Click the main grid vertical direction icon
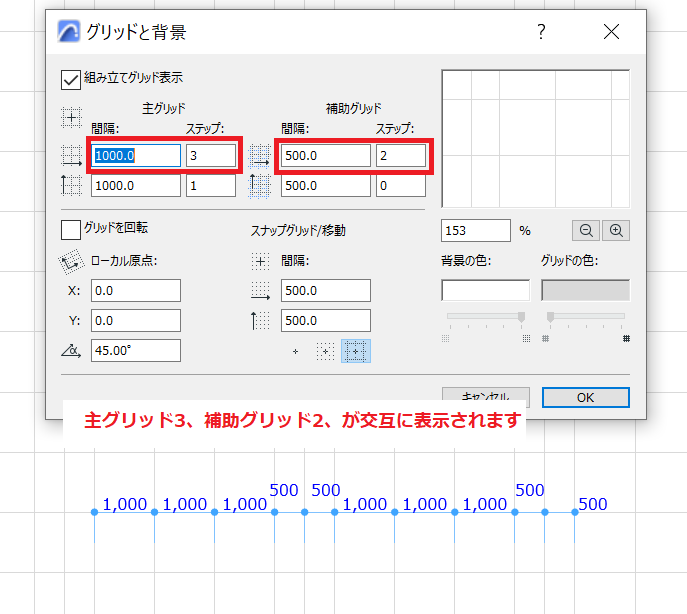This screenshot has width=687, height=614. coord(71,185)
